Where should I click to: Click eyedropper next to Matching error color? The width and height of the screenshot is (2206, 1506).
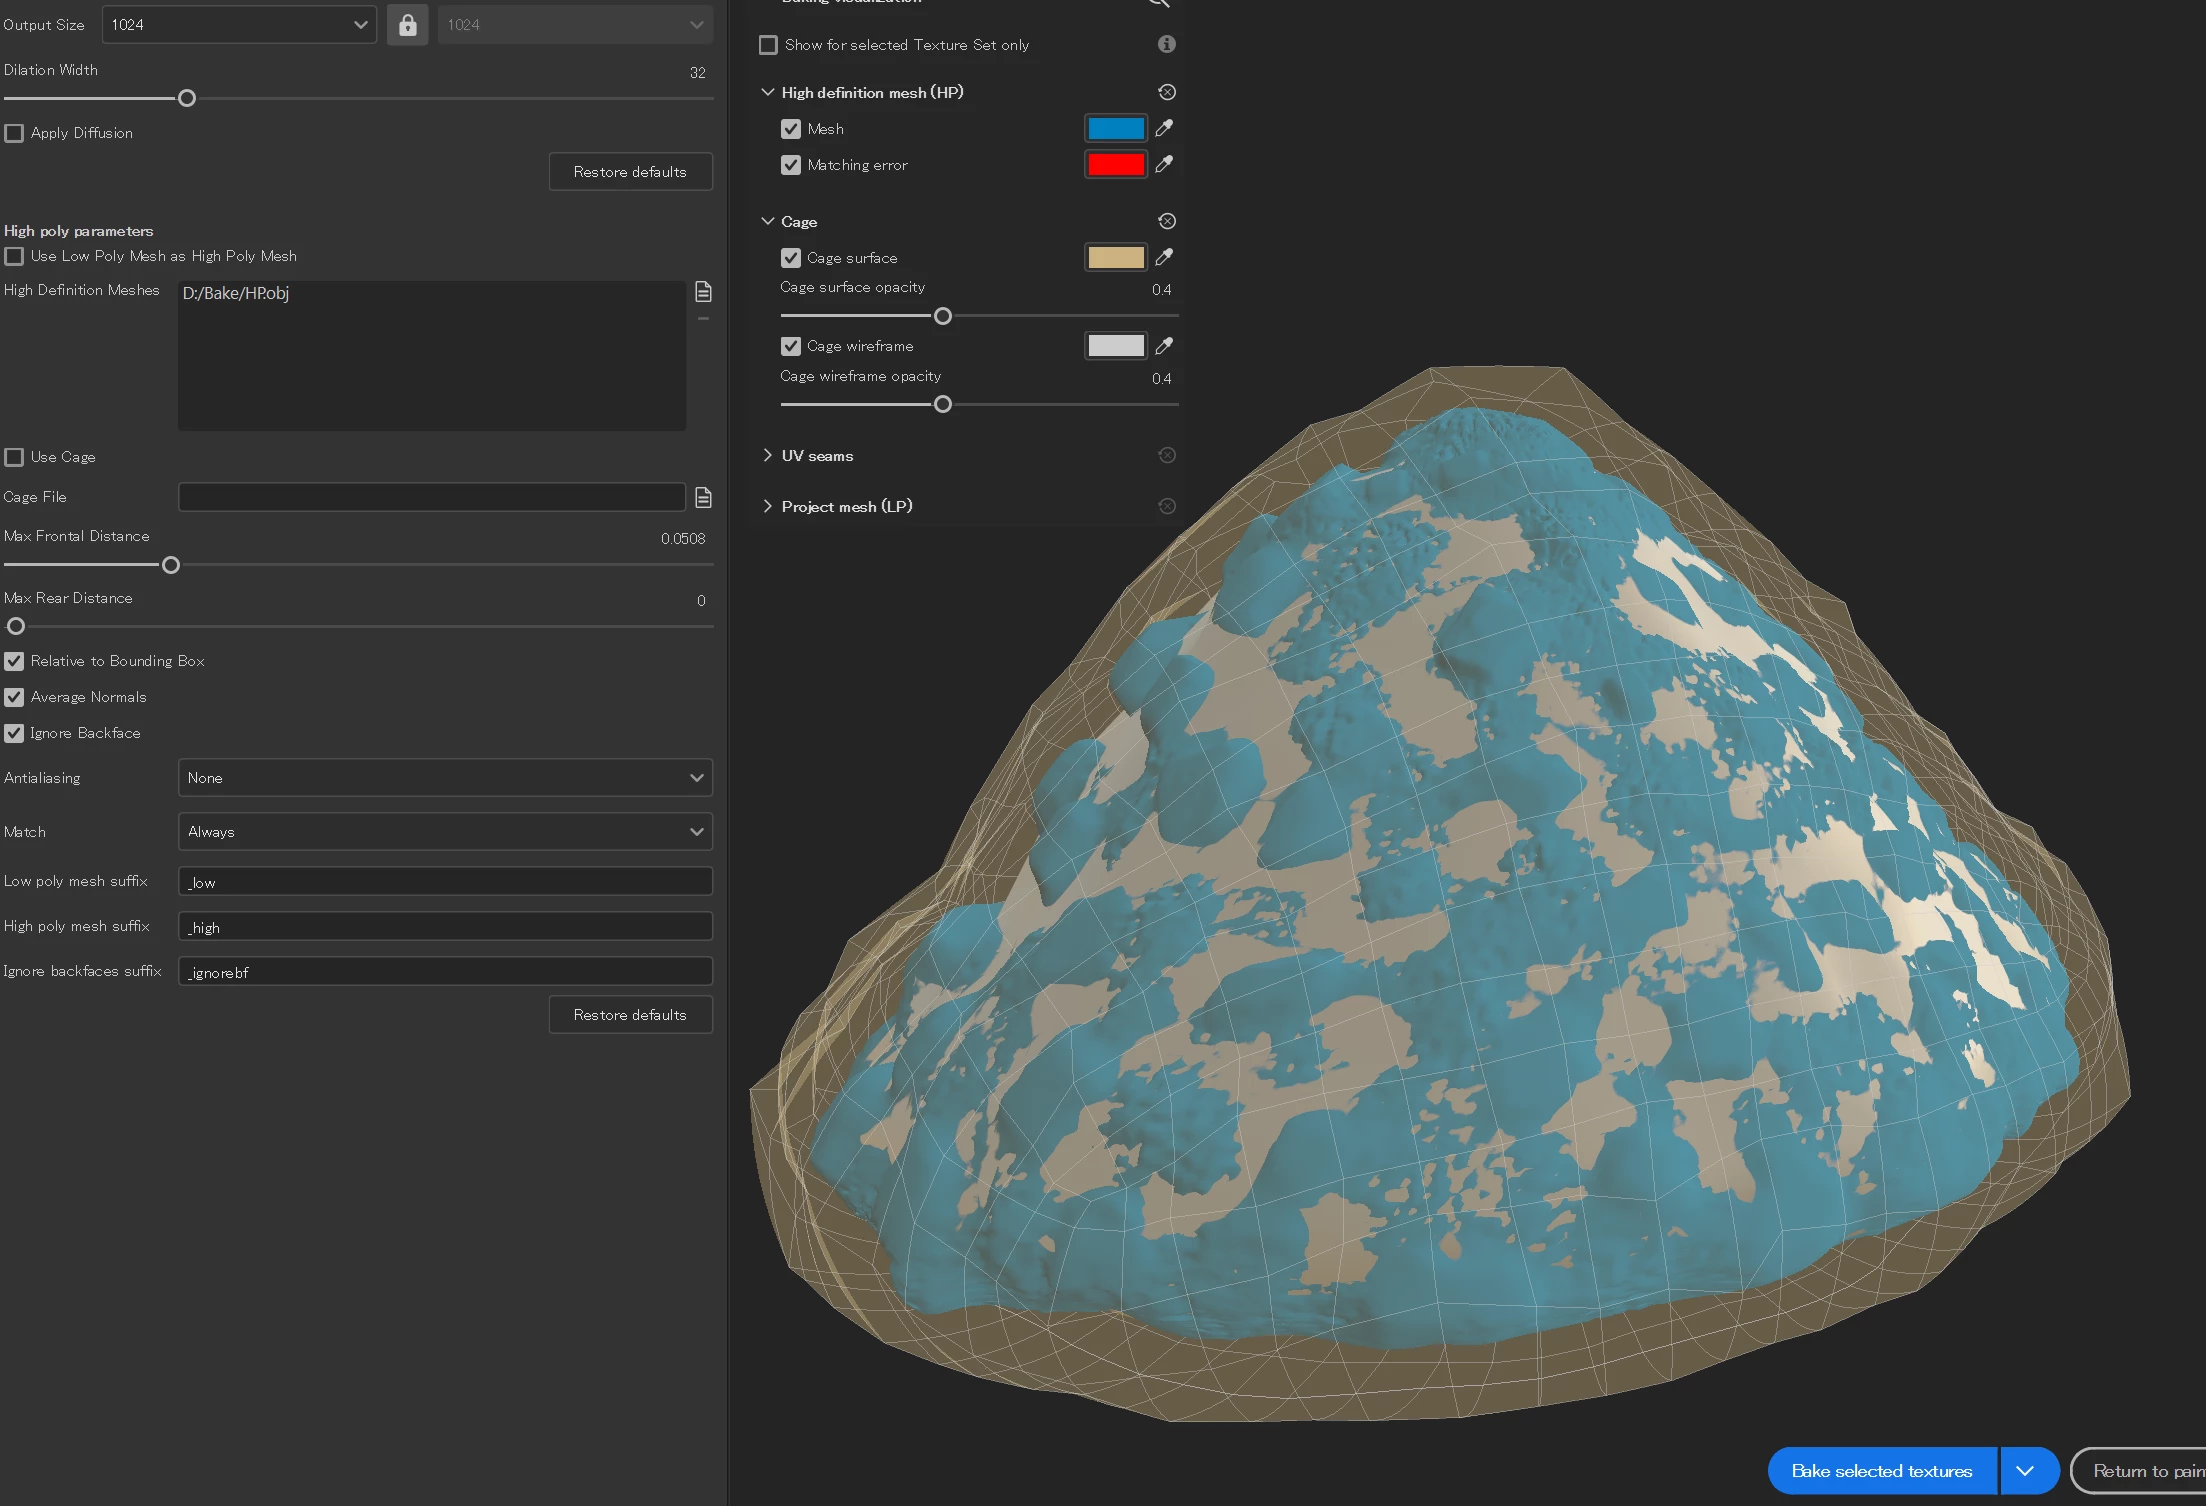pos(1164,164)
